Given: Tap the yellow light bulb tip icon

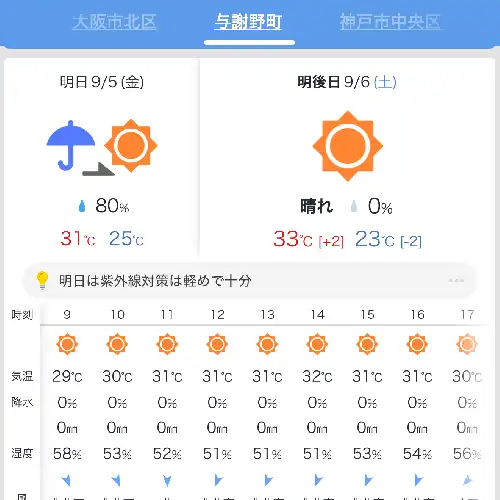Looking at the screenshot, I should pos(42,280).
